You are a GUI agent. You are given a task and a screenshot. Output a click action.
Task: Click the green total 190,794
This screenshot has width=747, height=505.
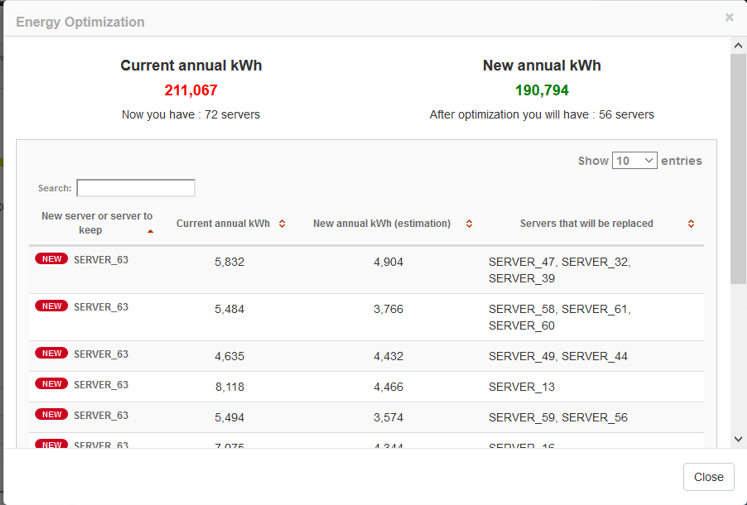tap(542, 90)
